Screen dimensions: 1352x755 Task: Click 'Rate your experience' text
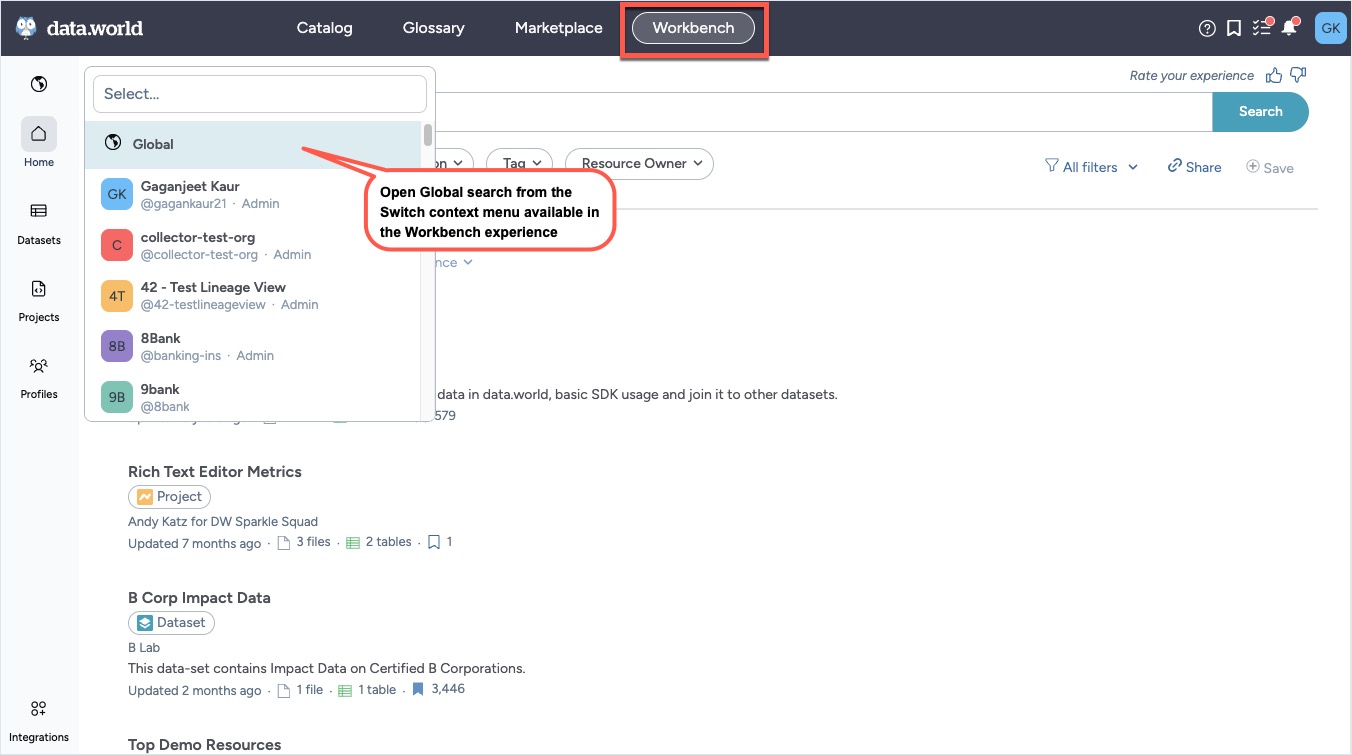[x=1192, y=75]
